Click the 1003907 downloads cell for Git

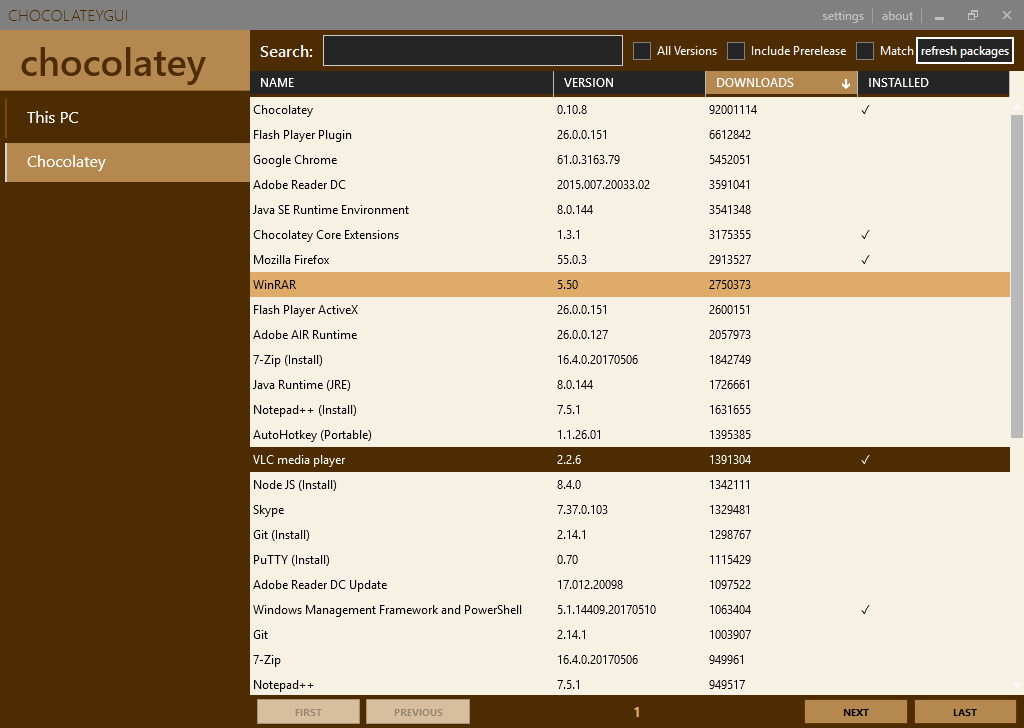pos(729,635)
